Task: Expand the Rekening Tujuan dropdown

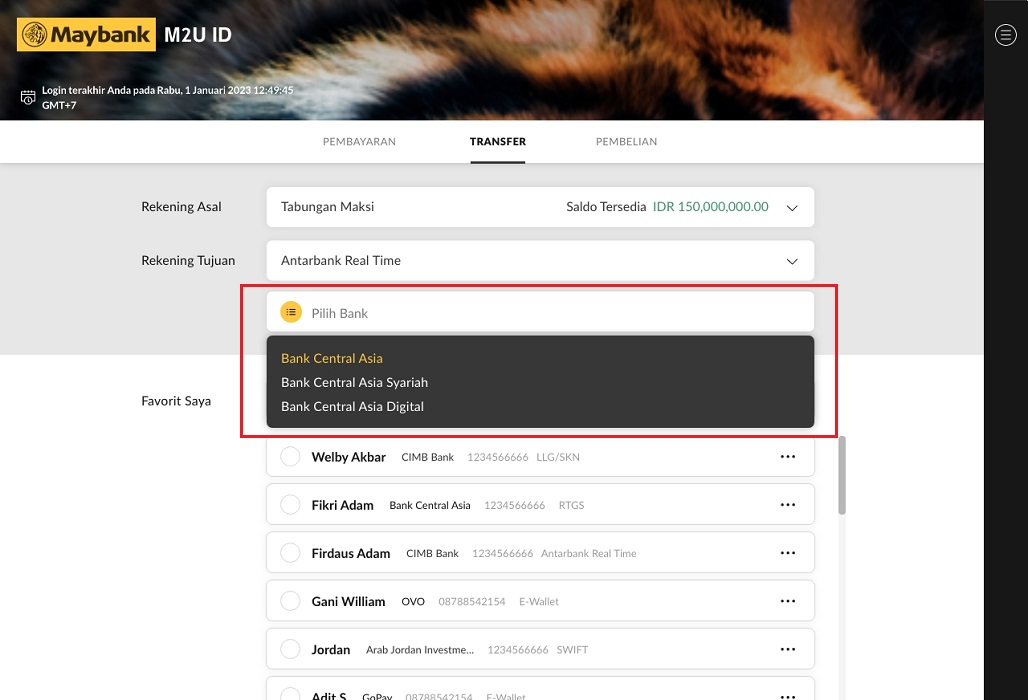Action: coord(792,261)
